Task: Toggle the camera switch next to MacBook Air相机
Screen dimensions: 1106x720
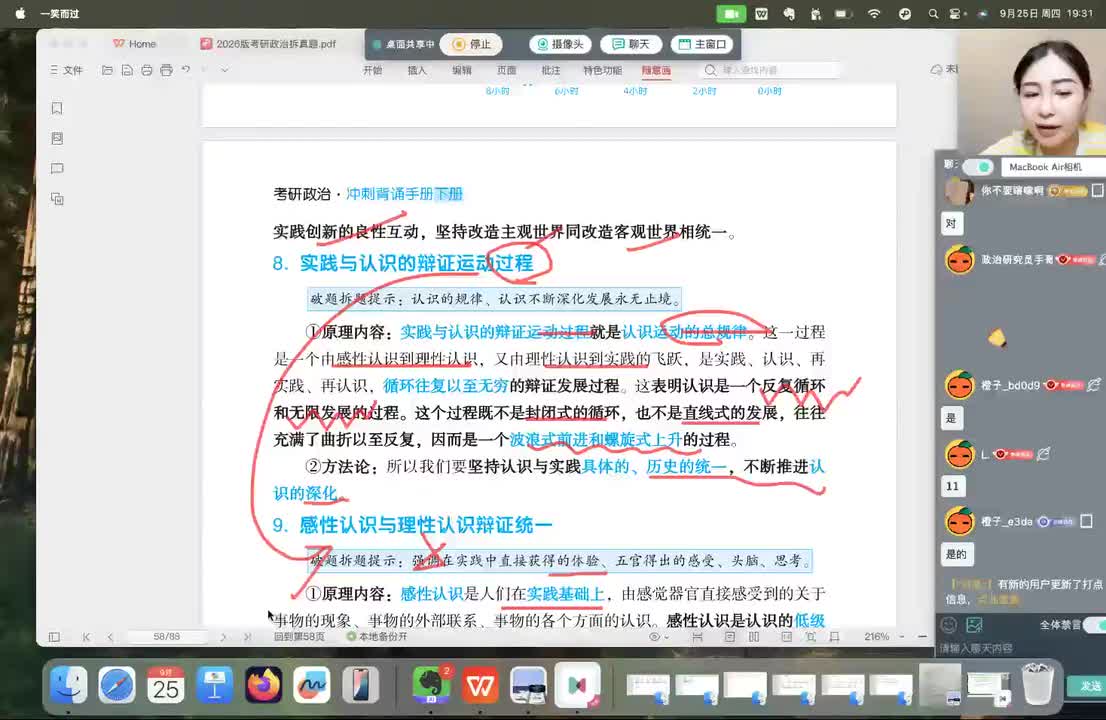Action: tap(978, 166)
